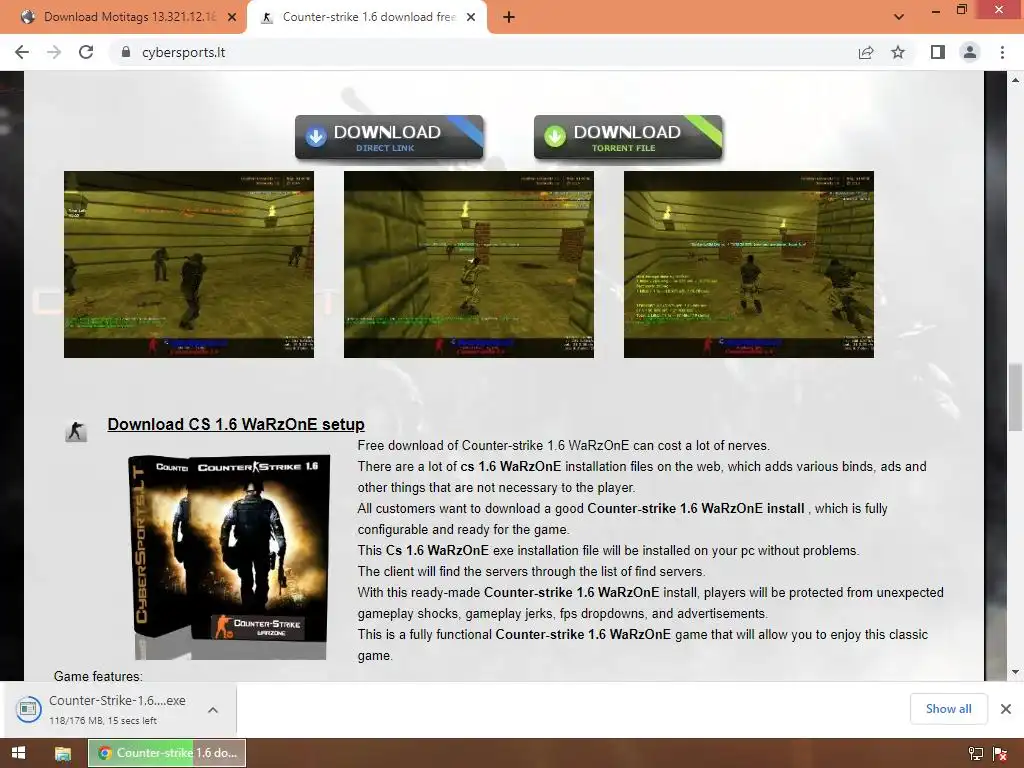The height and width of the screenshot is (768, 1024).
Task: Bookmark this page with the star
Action: (898, 52)
